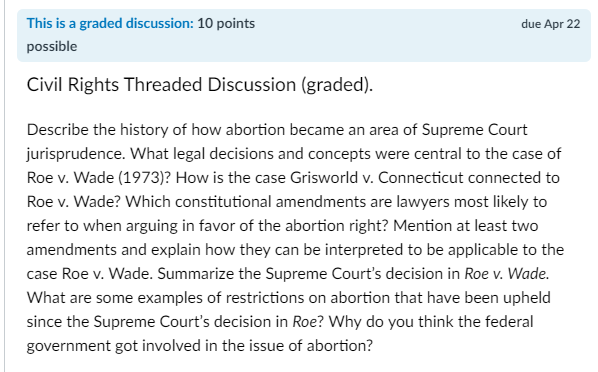Click the word "jurisprudence." in the prompt
The height and width of the screenshot is (372, 598).
click(76, 154)
